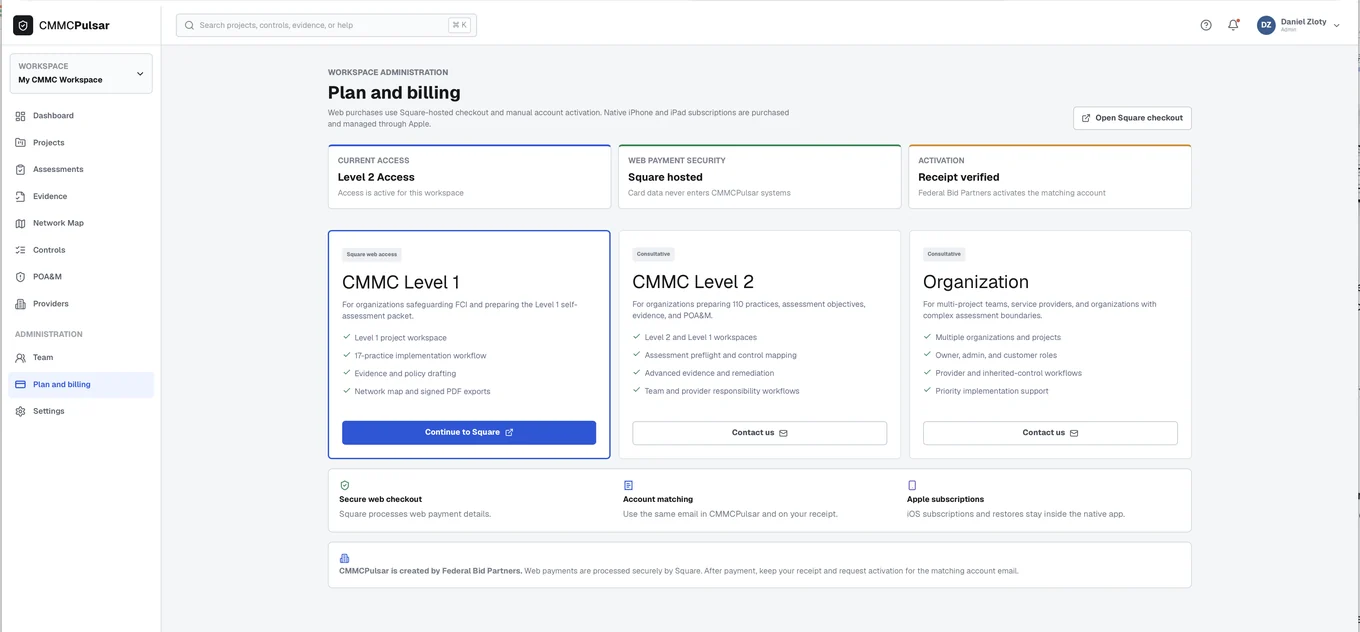Click the Evidence document icon in sidebar
This screenshot has width=1360, height=632.
tap(21, 197)
